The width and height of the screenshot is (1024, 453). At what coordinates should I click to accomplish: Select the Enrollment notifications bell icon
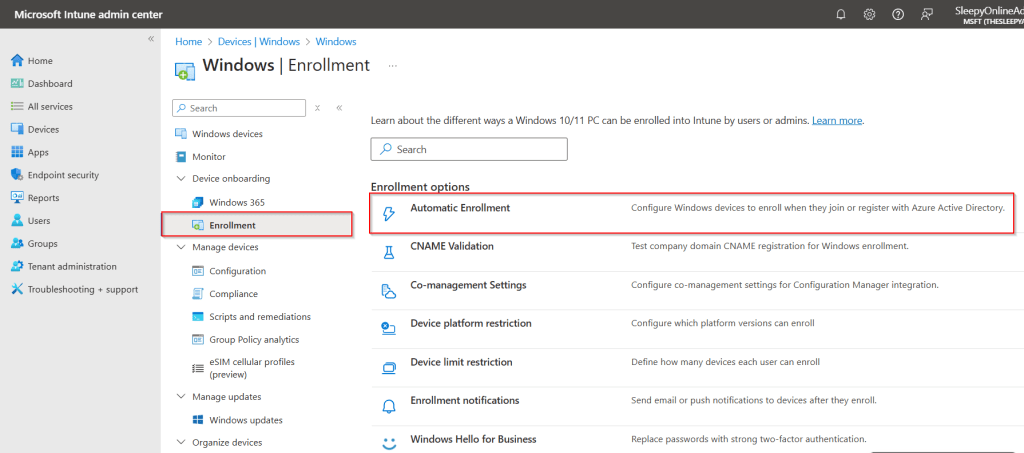[389, 405]
